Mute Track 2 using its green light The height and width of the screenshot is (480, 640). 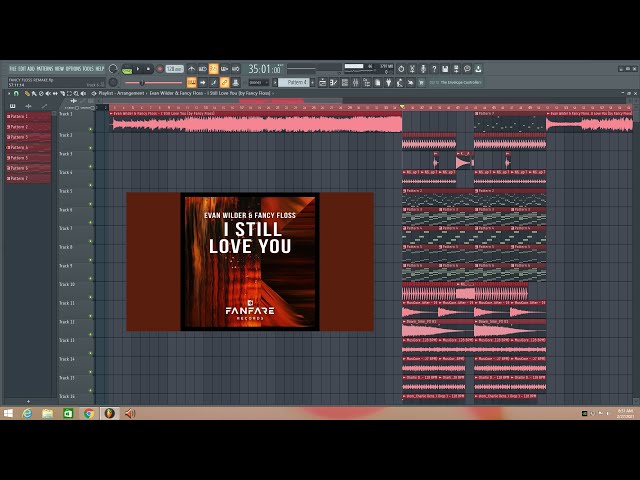[x=91, y=148]
